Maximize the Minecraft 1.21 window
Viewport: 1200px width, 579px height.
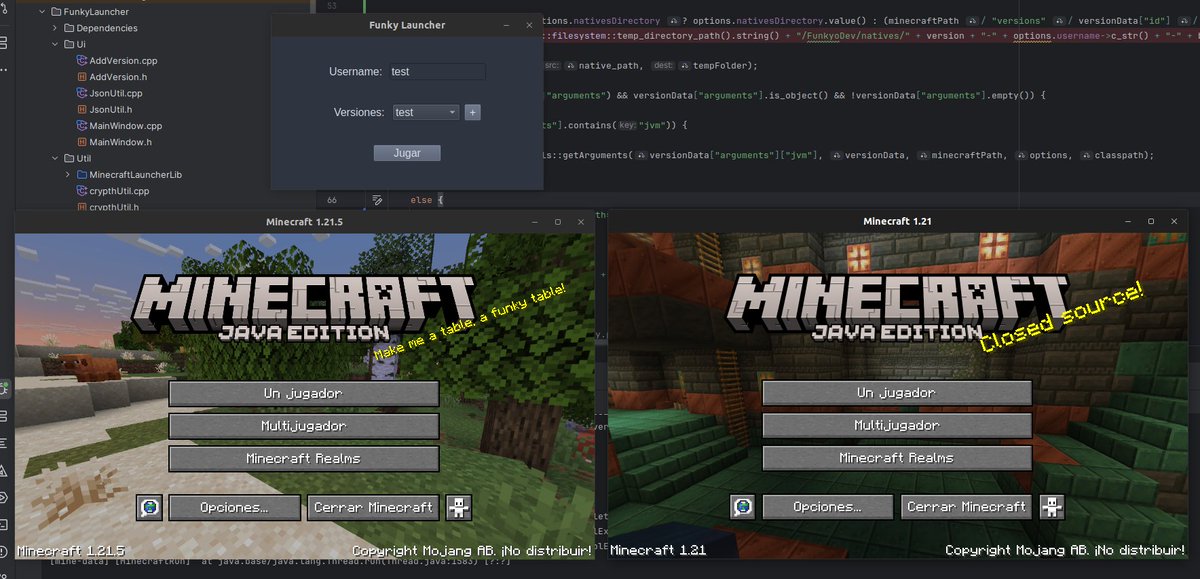1151,221
